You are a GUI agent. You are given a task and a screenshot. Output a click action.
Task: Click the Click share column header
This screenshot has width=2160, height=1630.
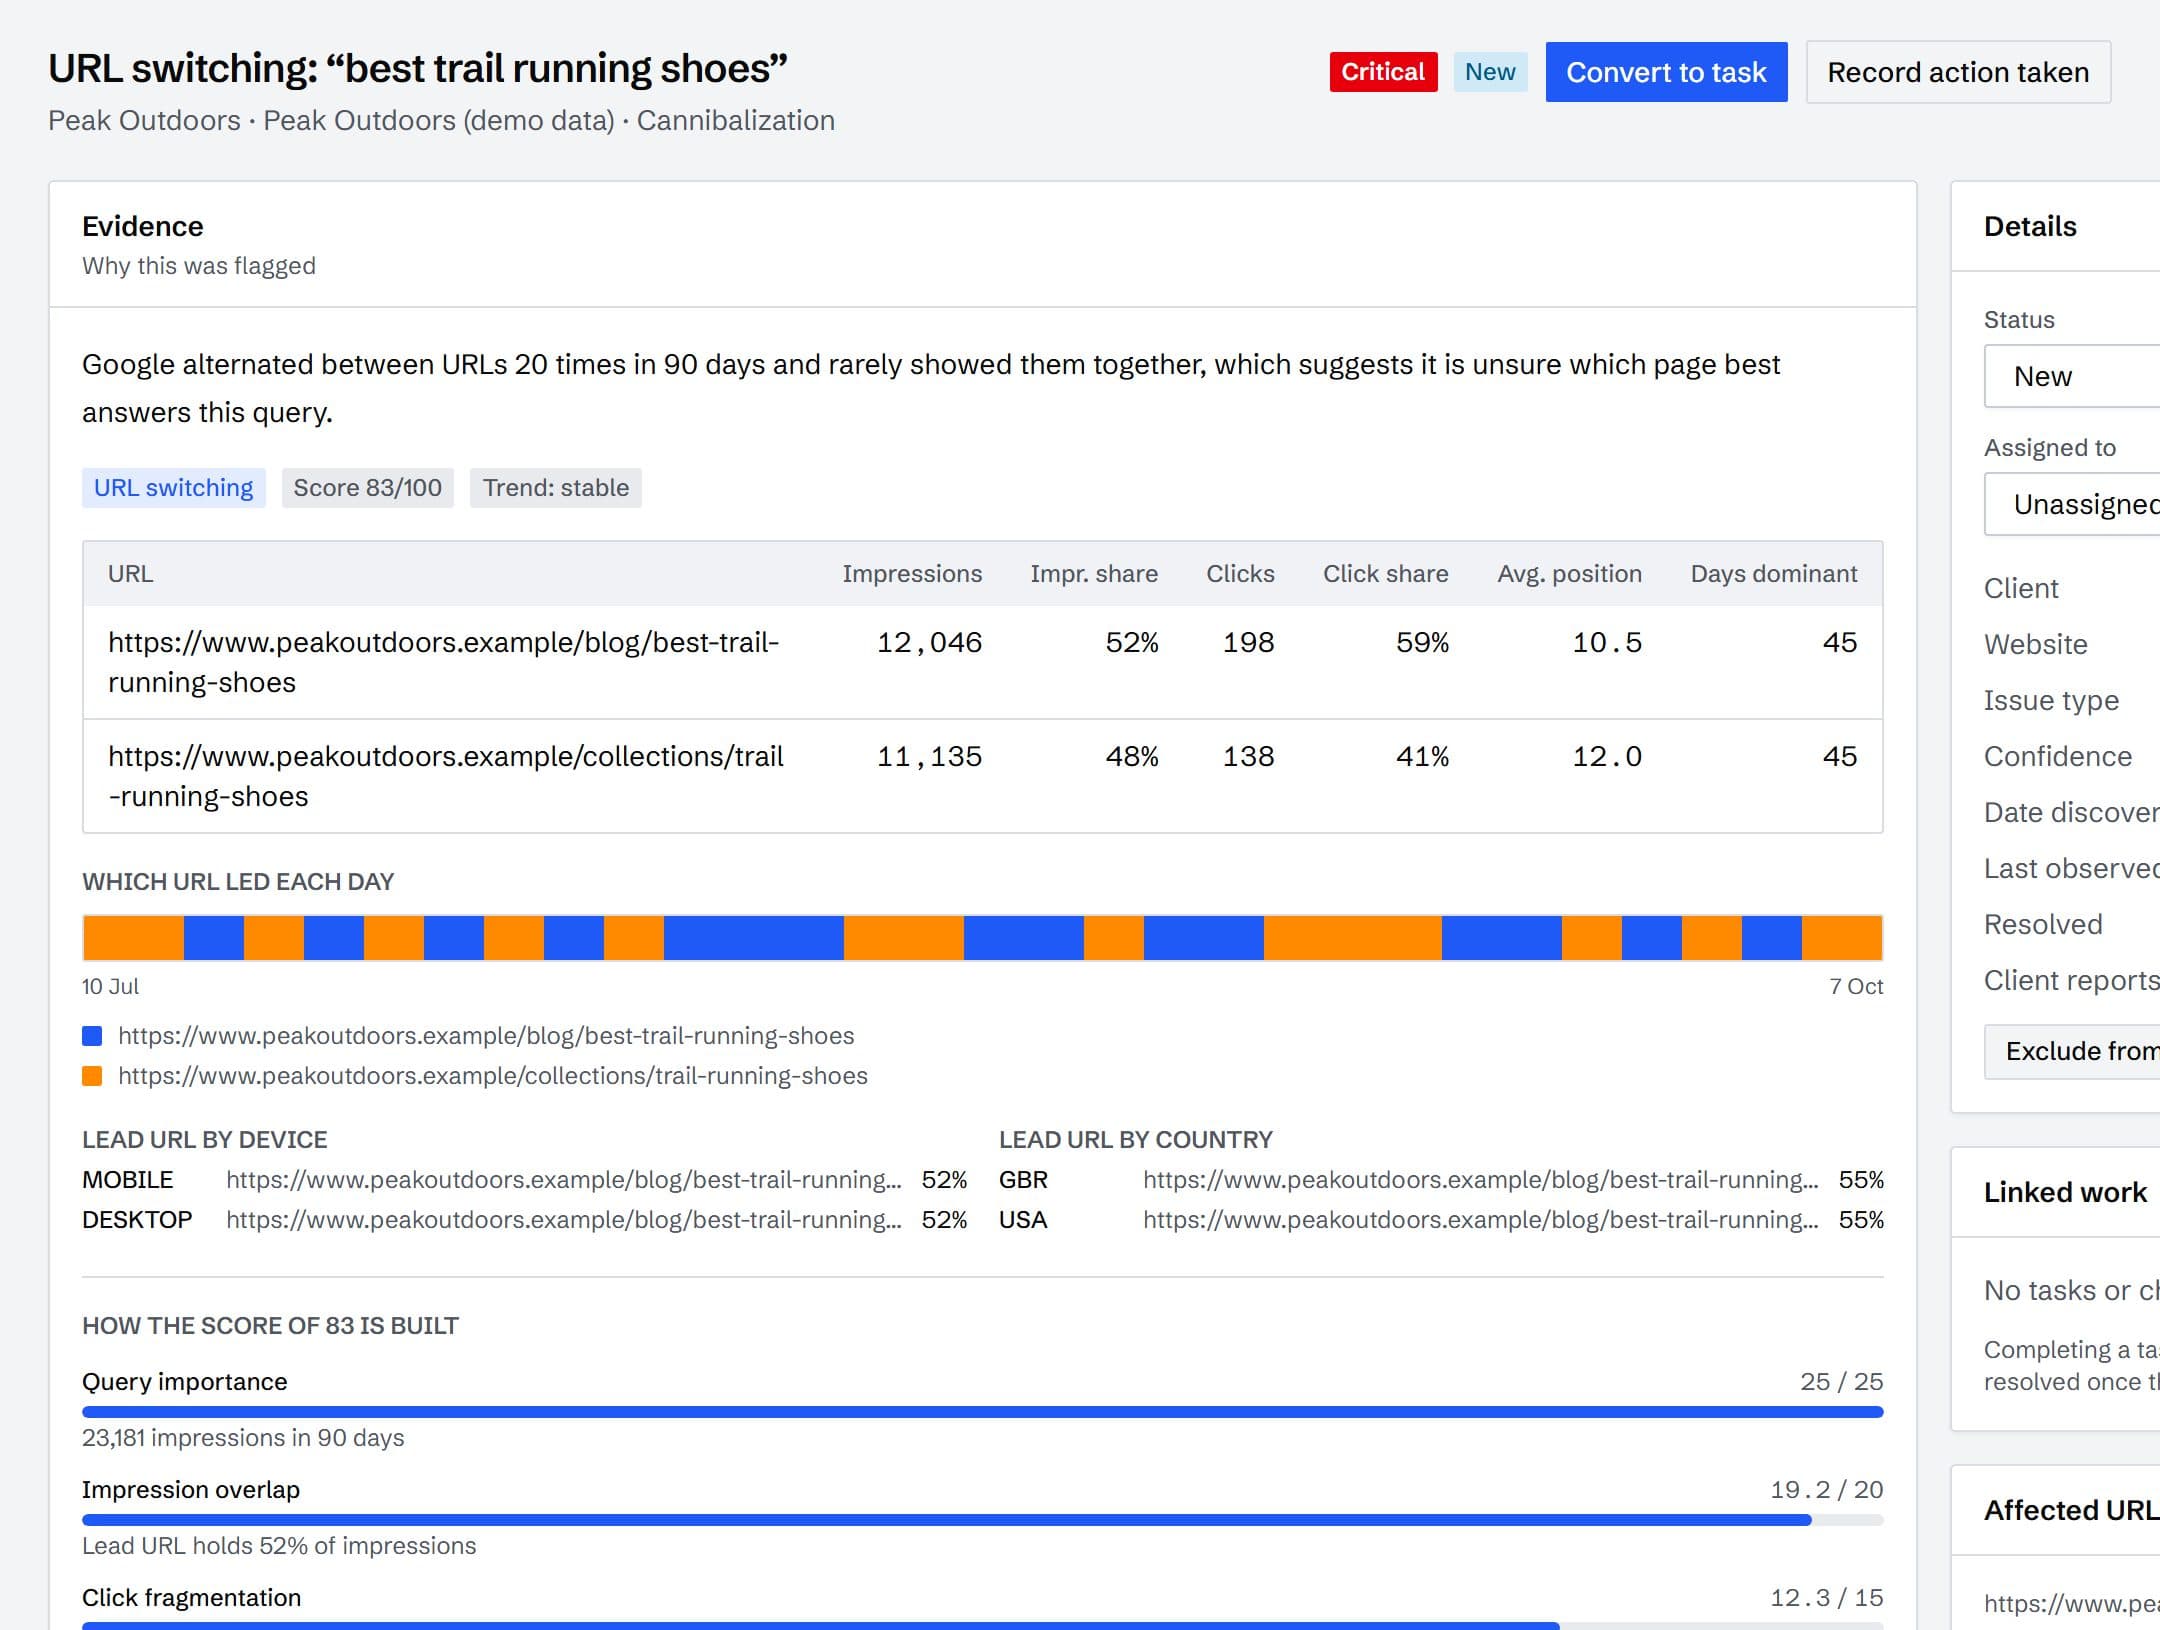click(1385, 574)
